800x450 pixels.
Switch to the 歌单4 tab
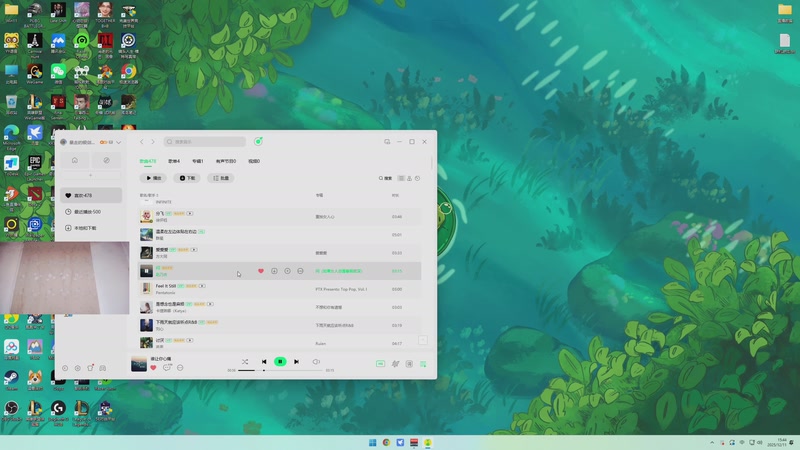pyautogui.click(x=174, y=161)
